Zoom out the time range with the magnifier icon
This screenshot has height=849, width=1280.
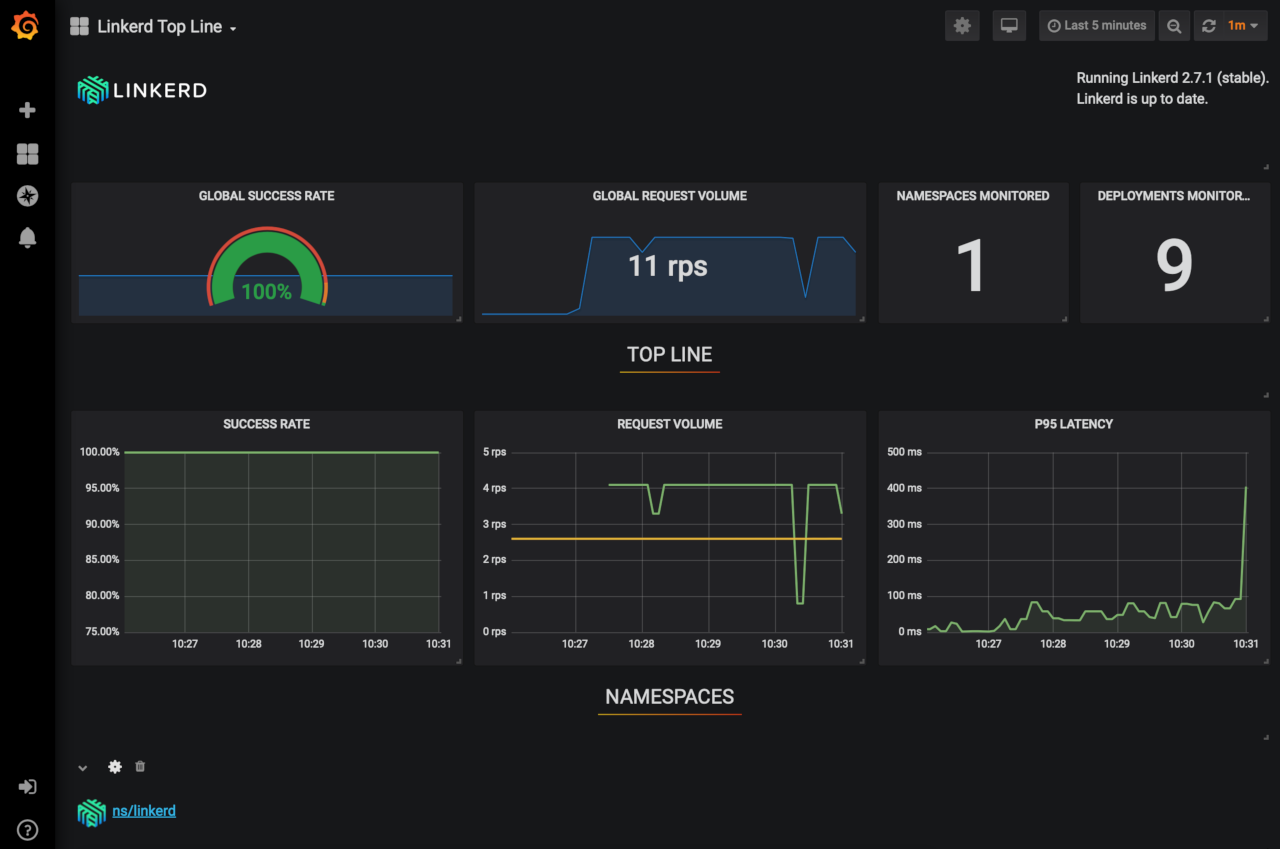(1174, 25)
